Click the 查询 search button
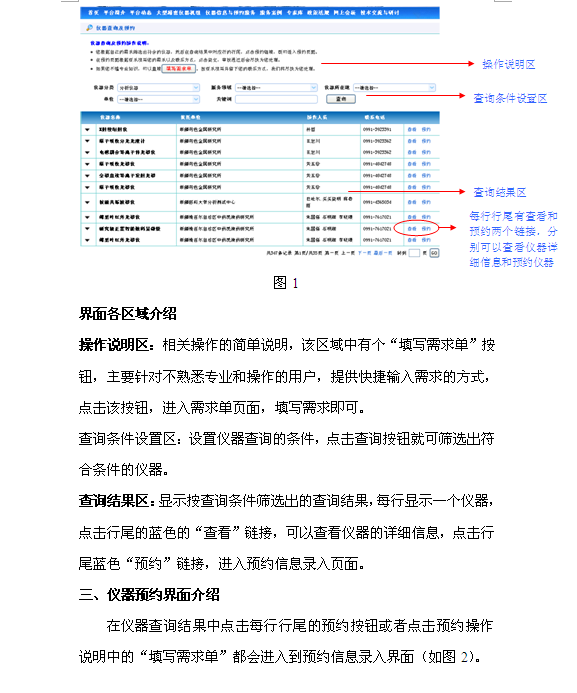This screenshot has width=577, height=693. [341, 99]
